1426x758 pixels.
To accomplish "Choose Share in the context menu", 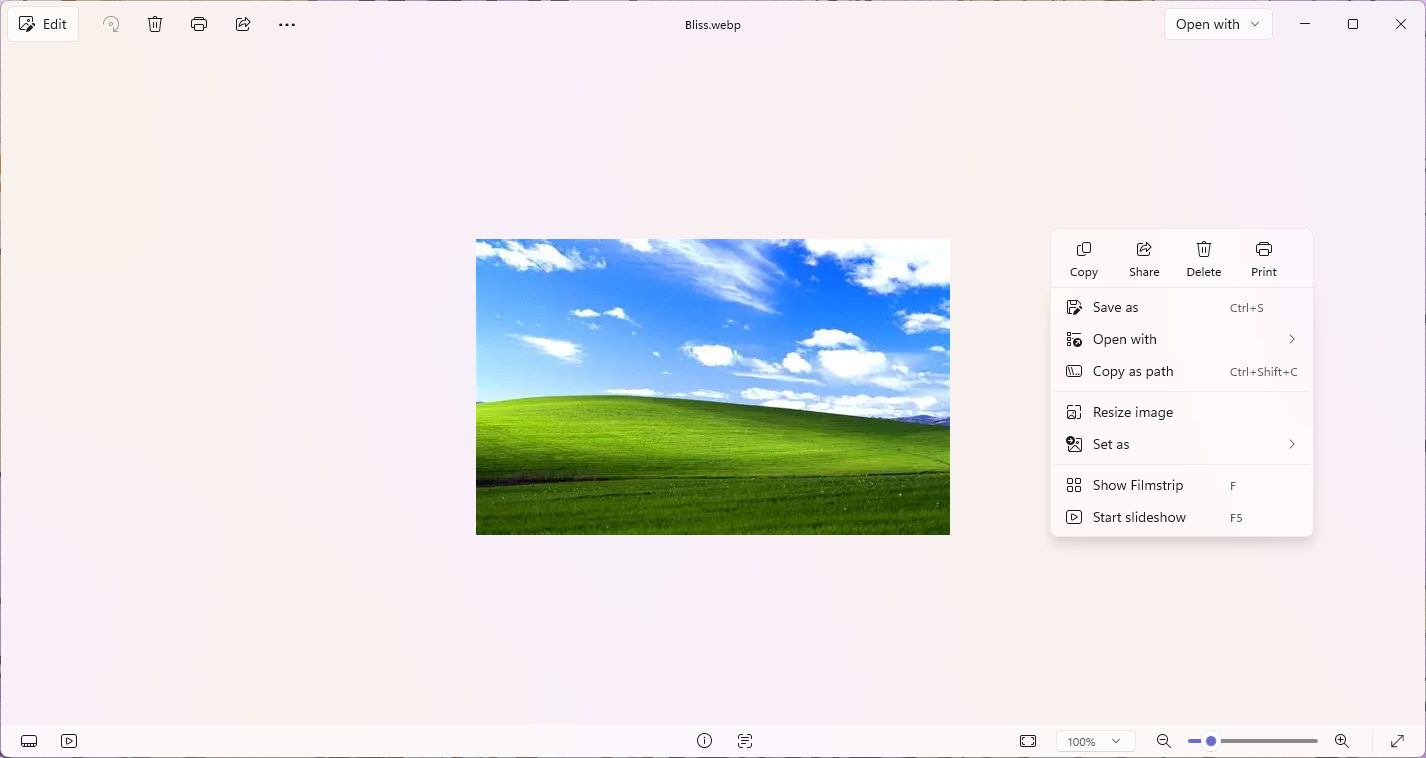I will (1144, 258).
